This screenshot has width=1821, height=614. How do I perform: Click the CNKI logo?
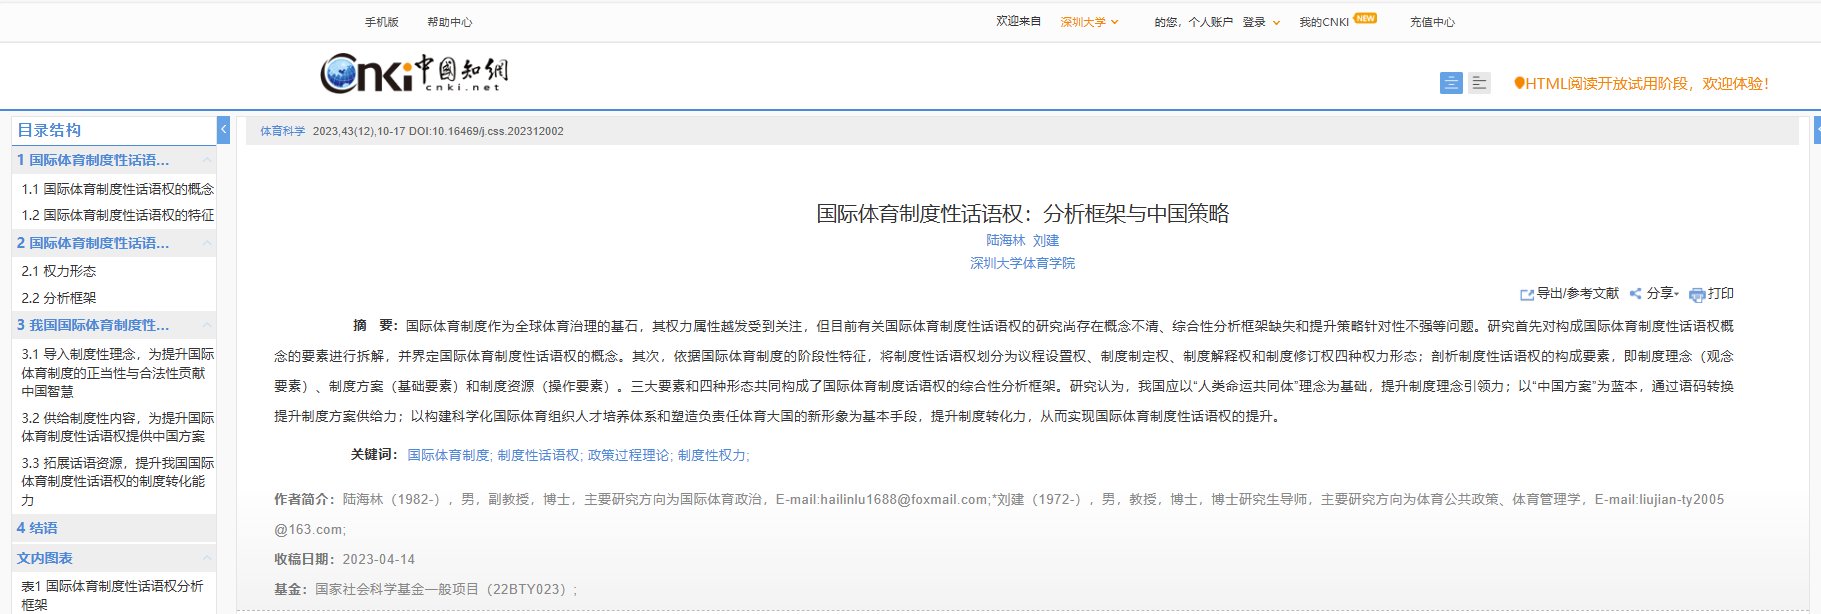(x=413, y=73)
